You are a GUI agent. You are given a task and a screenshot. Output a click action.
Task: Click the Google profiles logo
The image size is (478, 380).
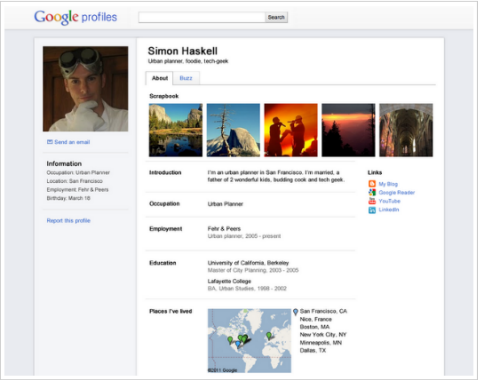(x=76, y=17)
